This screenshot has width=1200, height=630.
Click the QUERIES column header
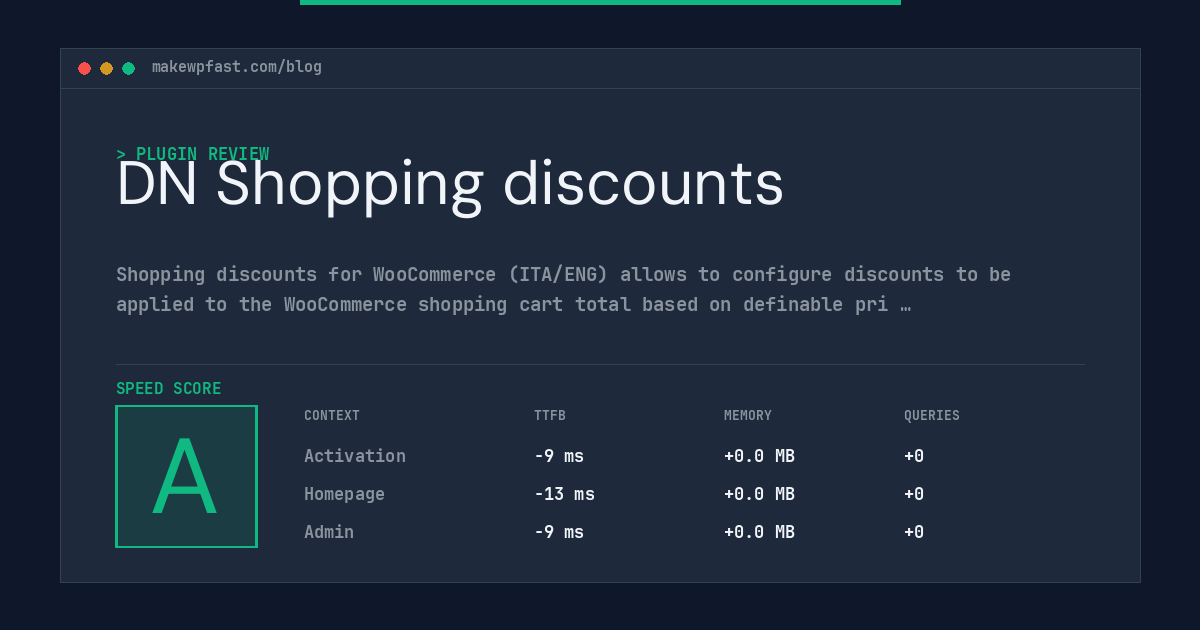point(932,415)
